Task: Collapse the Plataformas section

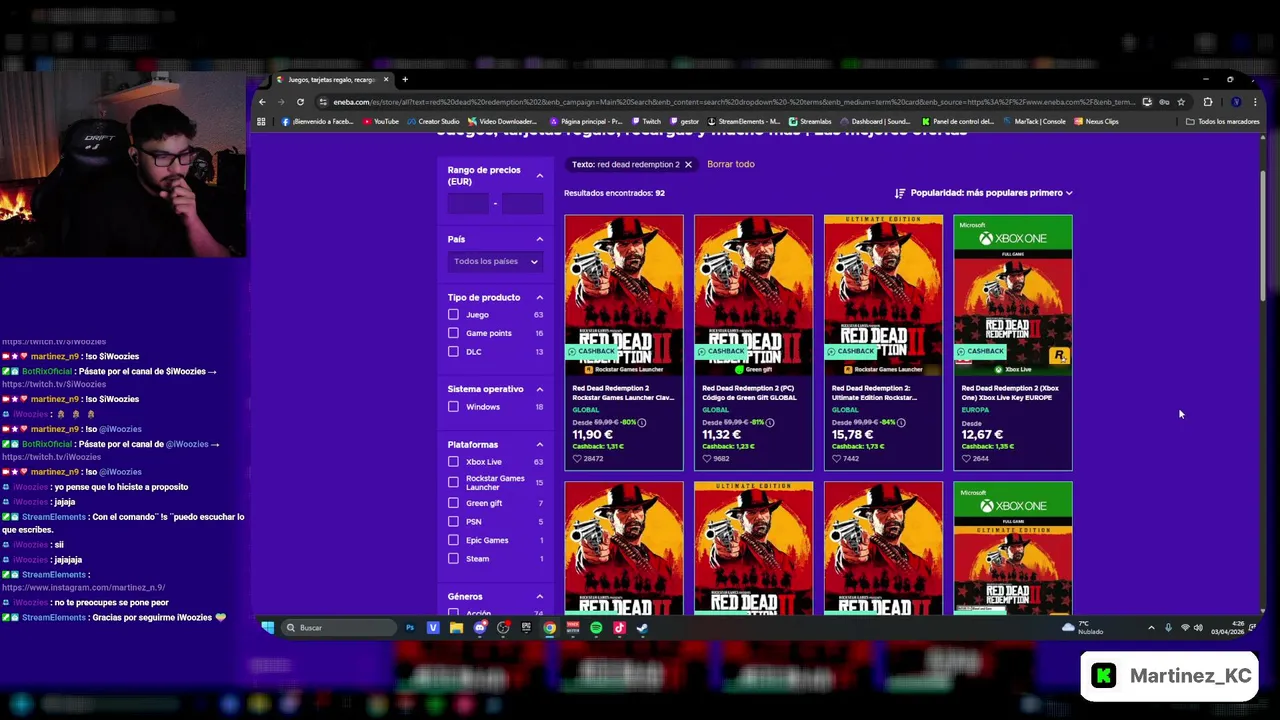Action: coord(540,445)
